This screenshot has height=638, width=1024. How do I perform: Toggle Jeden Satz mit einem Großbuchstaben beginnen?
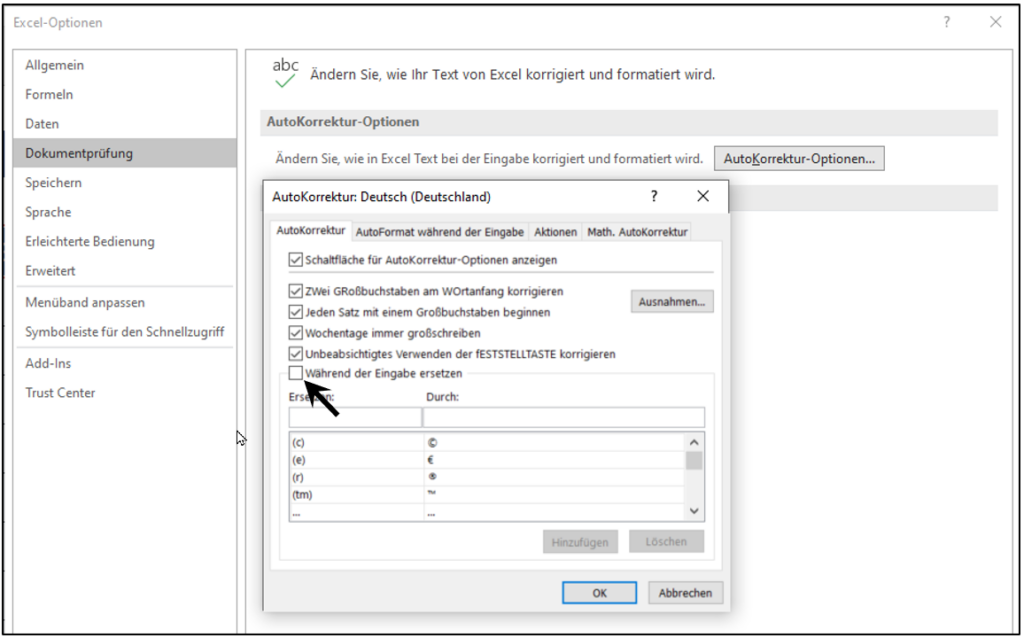[x=296, y=312]
